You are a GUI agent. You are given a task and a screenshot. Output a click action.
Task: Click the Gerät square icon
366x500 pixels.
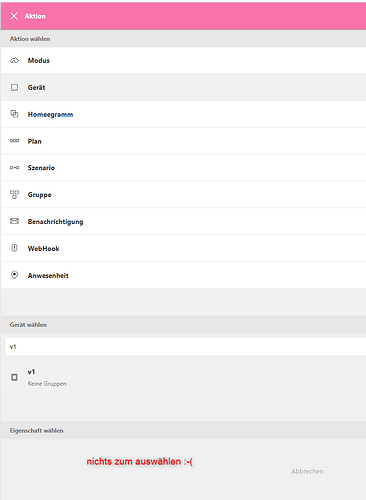click(x=14, y=87)
